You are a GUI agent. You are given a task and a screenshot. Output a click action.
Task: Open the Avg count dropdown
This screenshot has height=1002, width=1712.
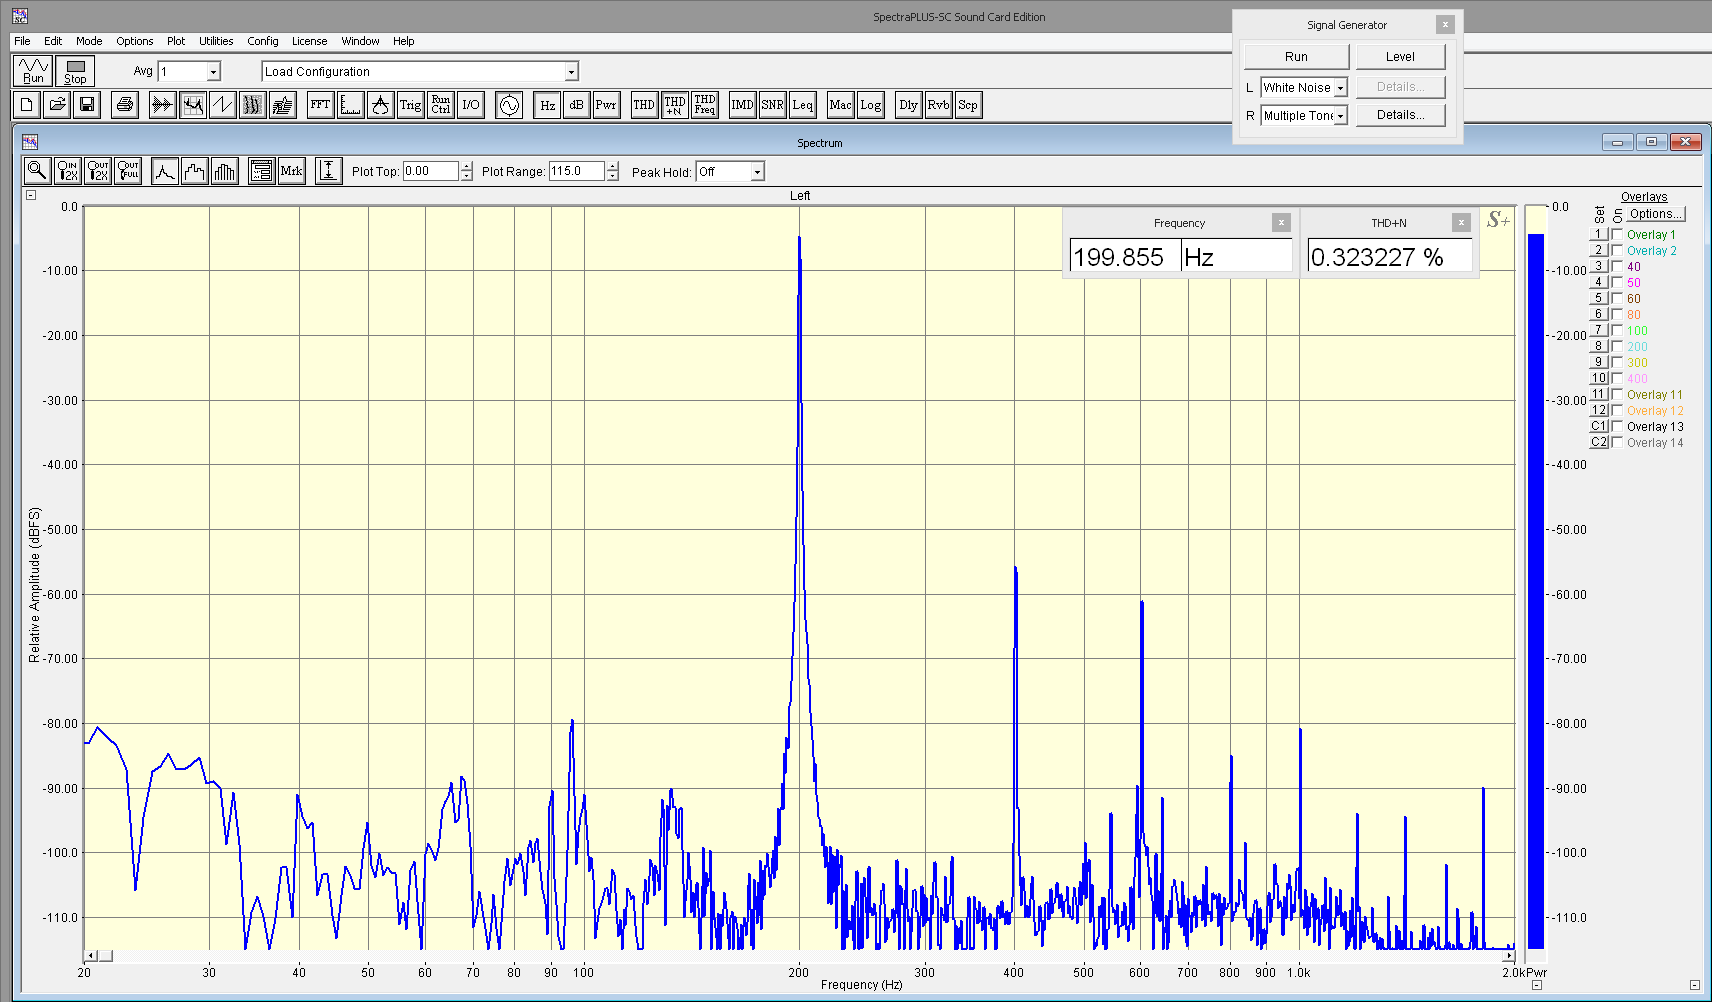tap(213, 72)
